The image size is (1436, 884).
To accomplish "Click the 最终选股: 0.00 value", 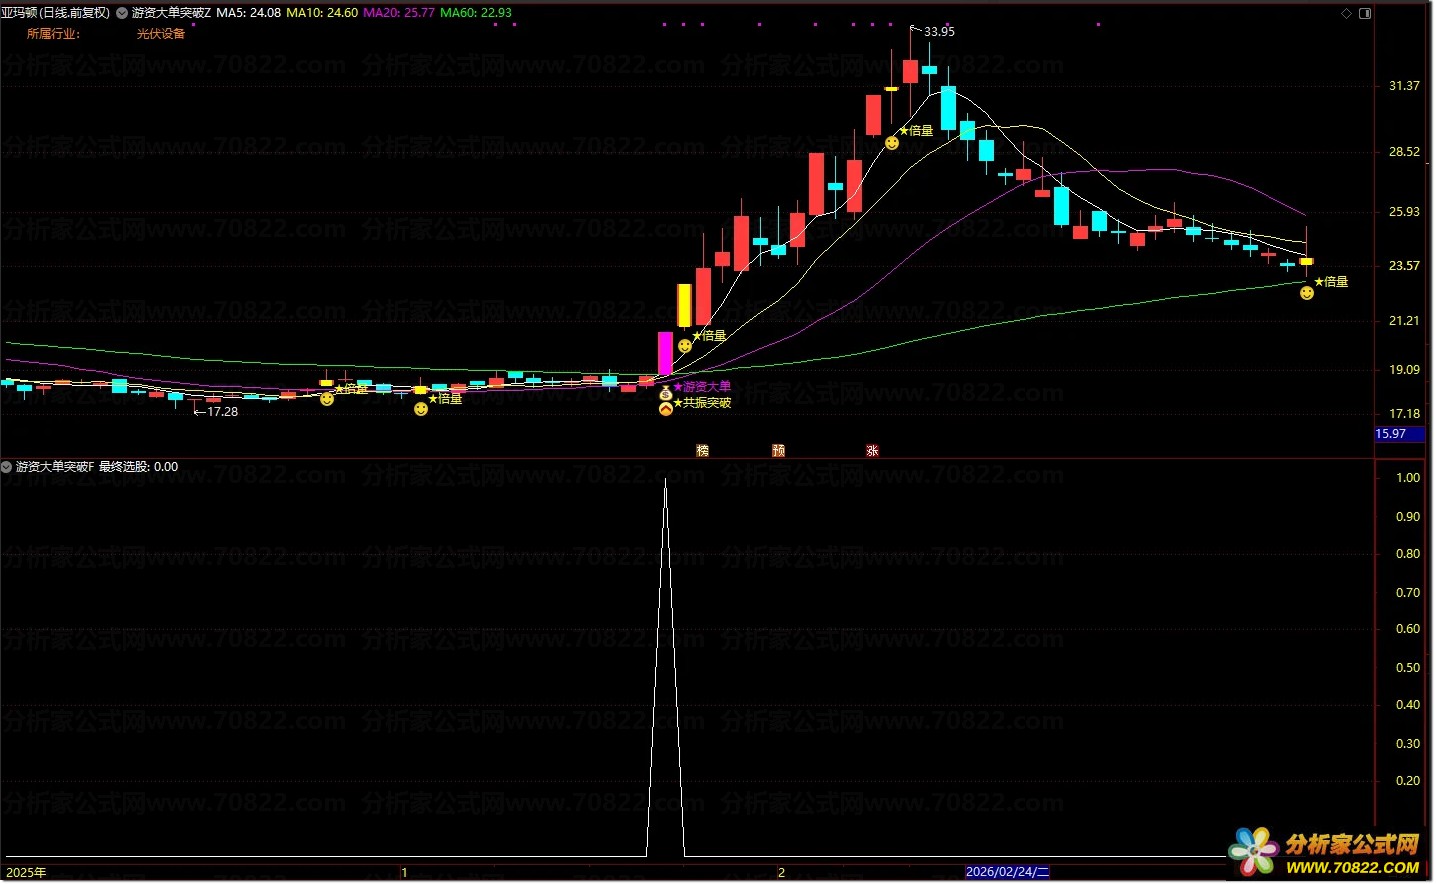I will [x=139, y=467].
